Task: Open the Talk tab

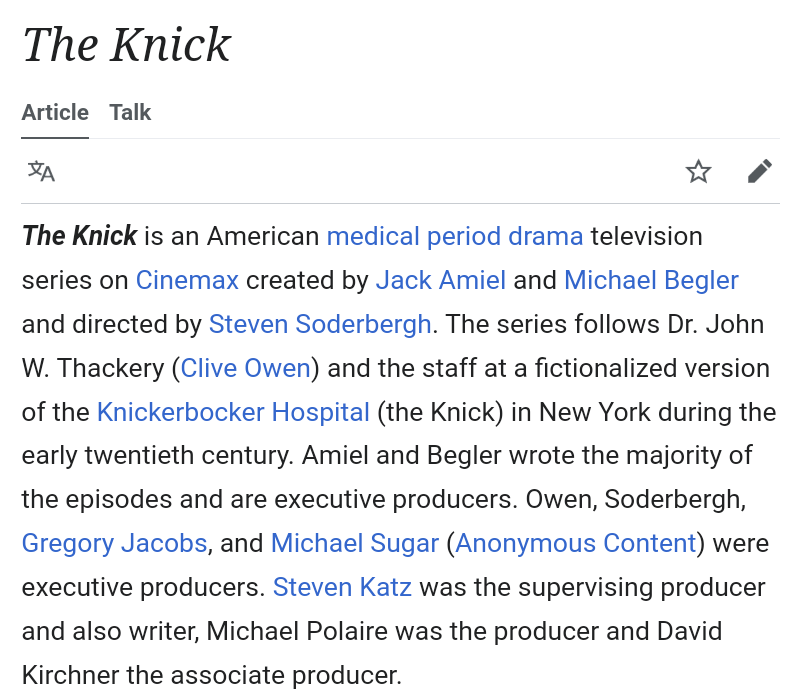Action: point(130,112)
